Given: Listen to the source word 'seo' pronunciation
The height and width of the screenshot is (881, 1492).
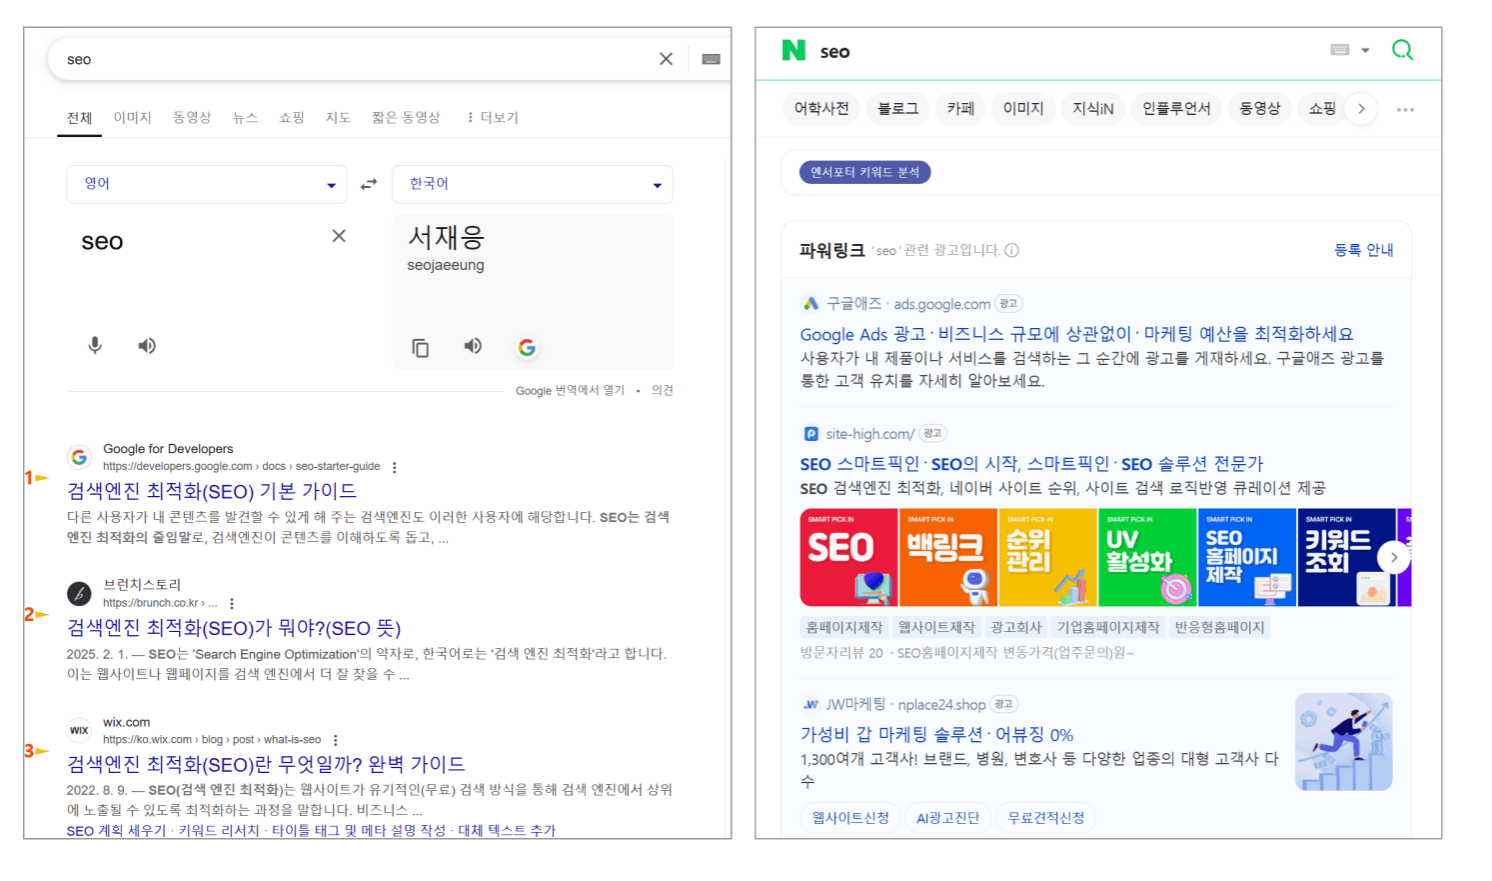Looking at the screenshot, I should pos(147,346).
